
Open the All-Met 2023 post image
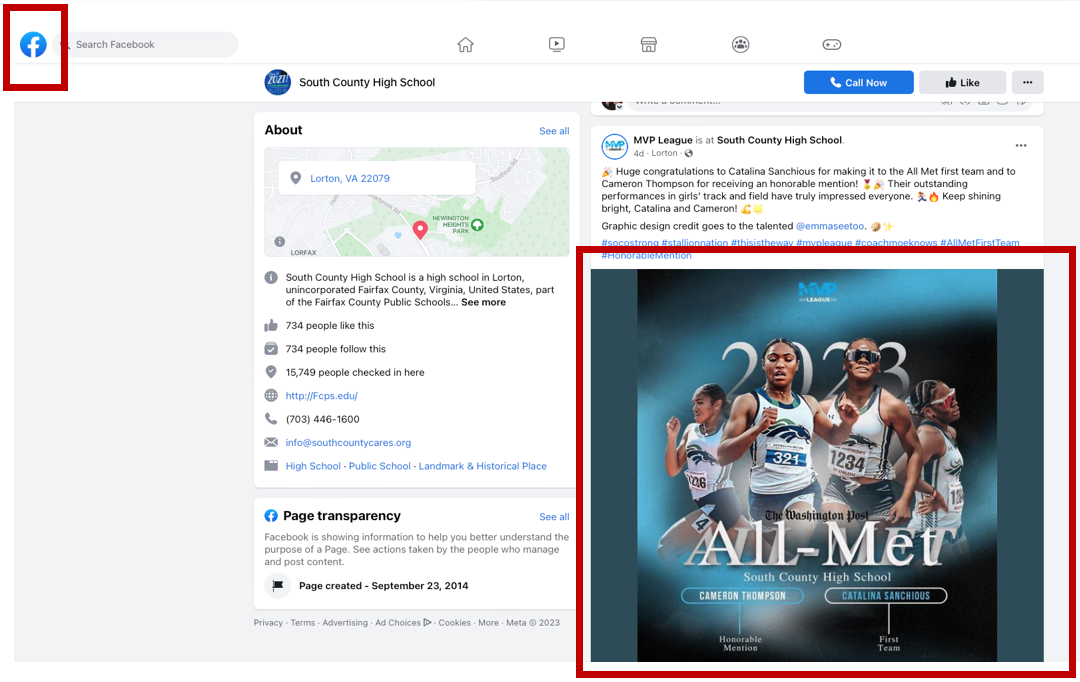pos(817,466)
